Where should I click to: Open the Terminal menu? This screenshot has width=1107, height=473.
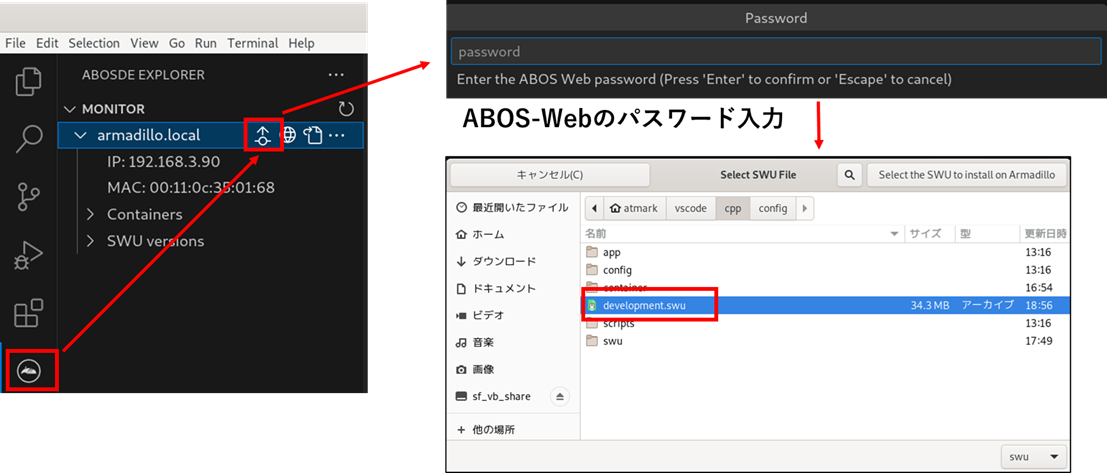click(252, 43)
